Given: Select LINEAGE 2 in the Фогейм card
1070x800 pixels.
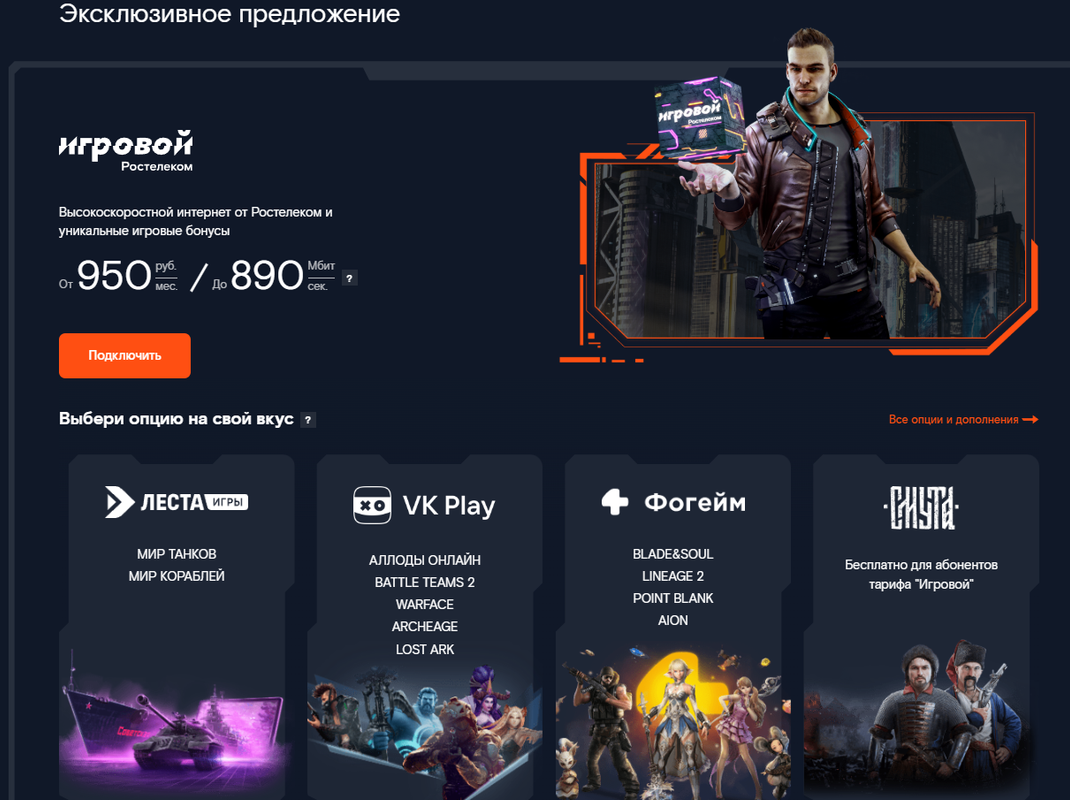Looking at the screenshot, I should [673, 576].
